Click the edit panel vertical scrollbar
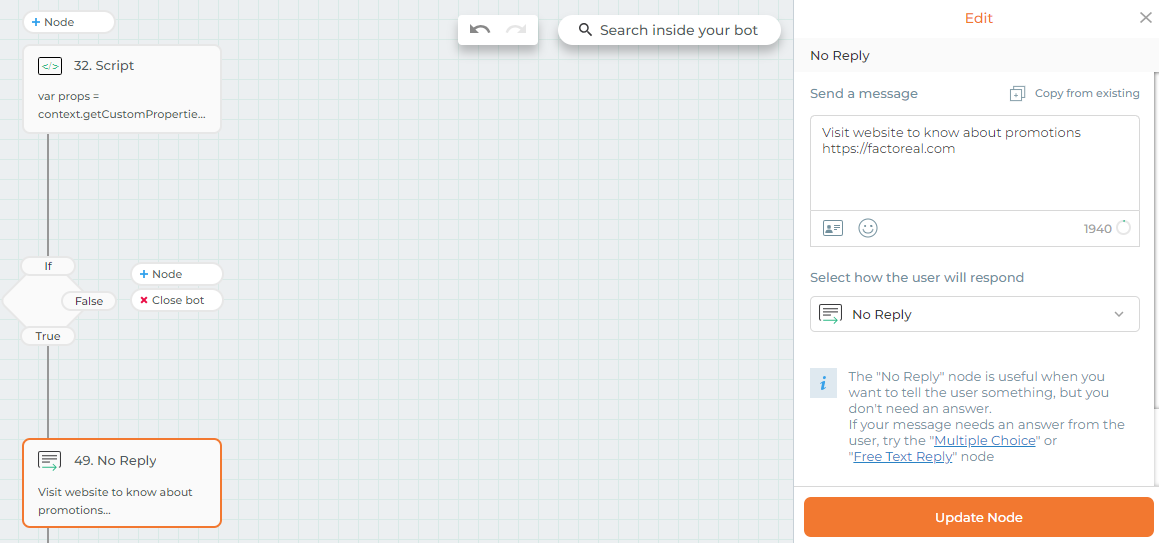 [x=1156, y=240]
